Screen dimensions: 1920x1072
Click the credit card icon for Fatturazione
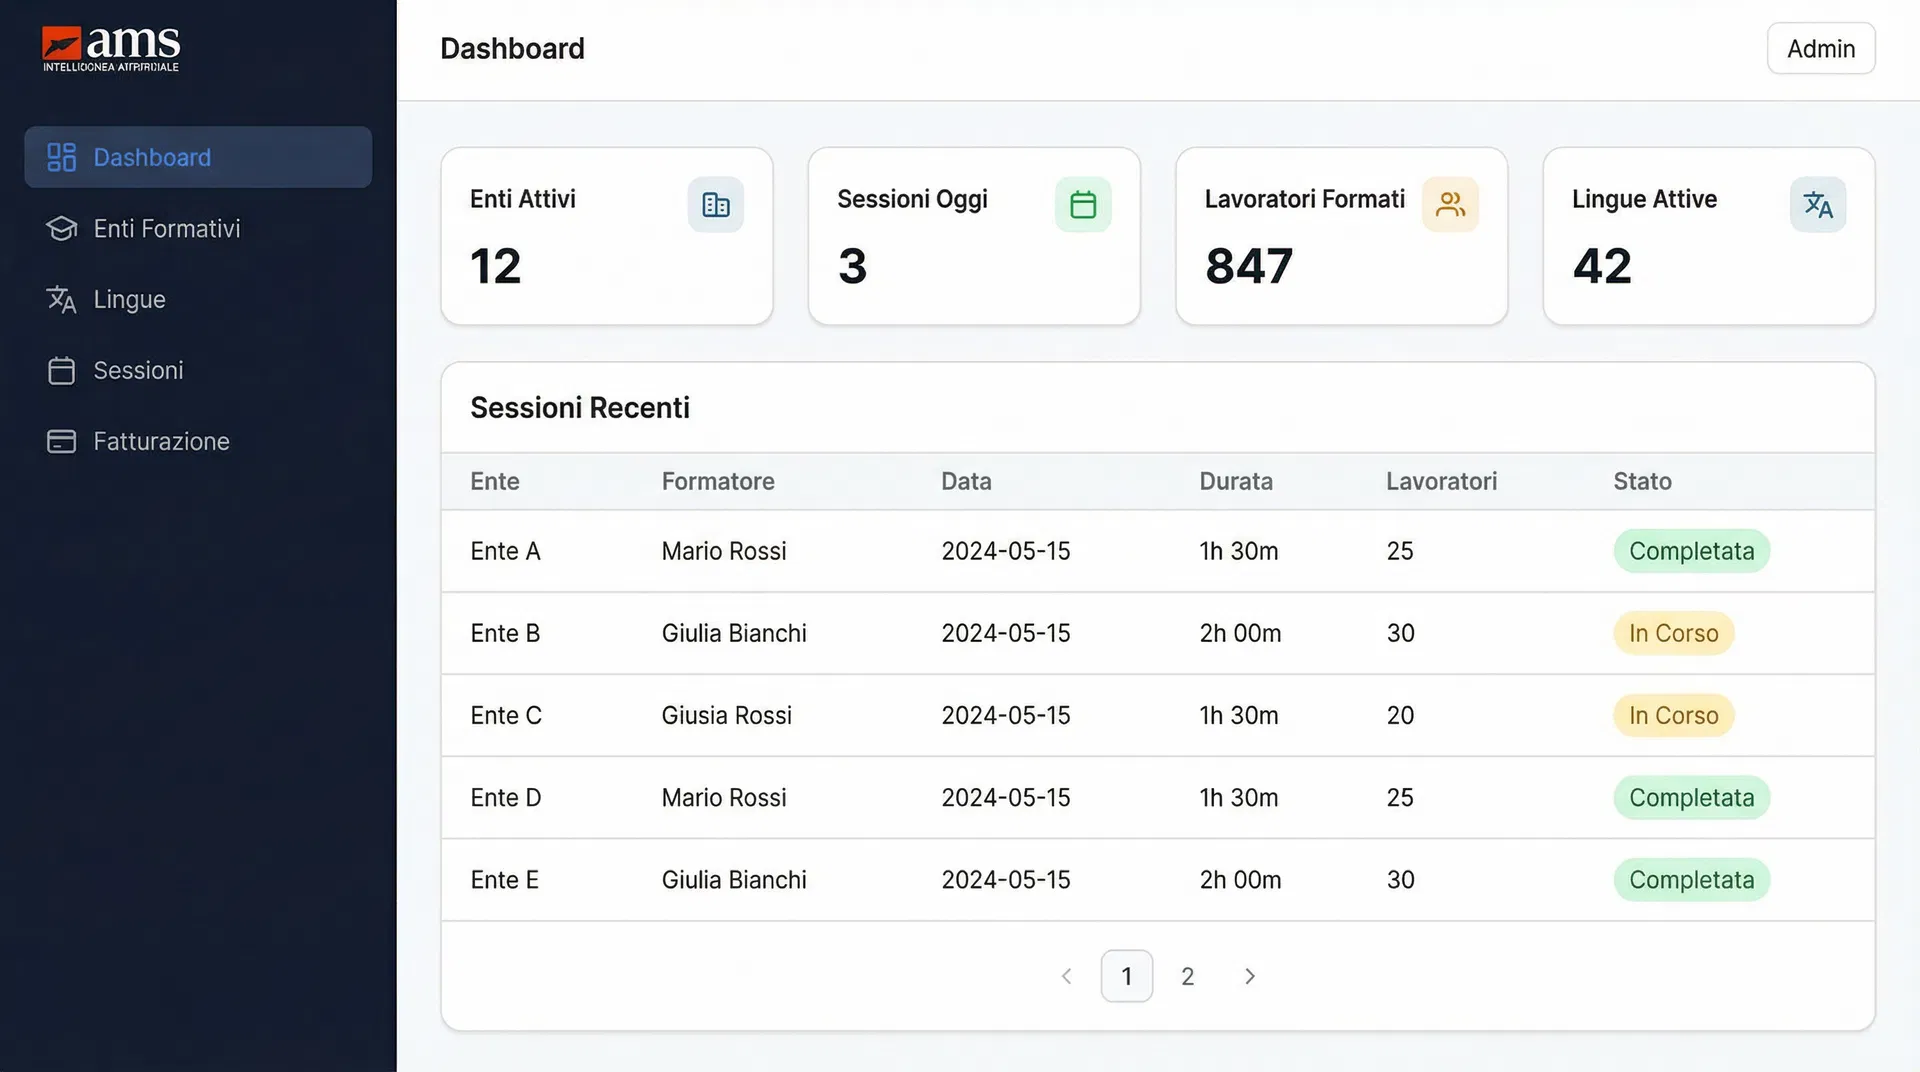(x=61, y=442)
